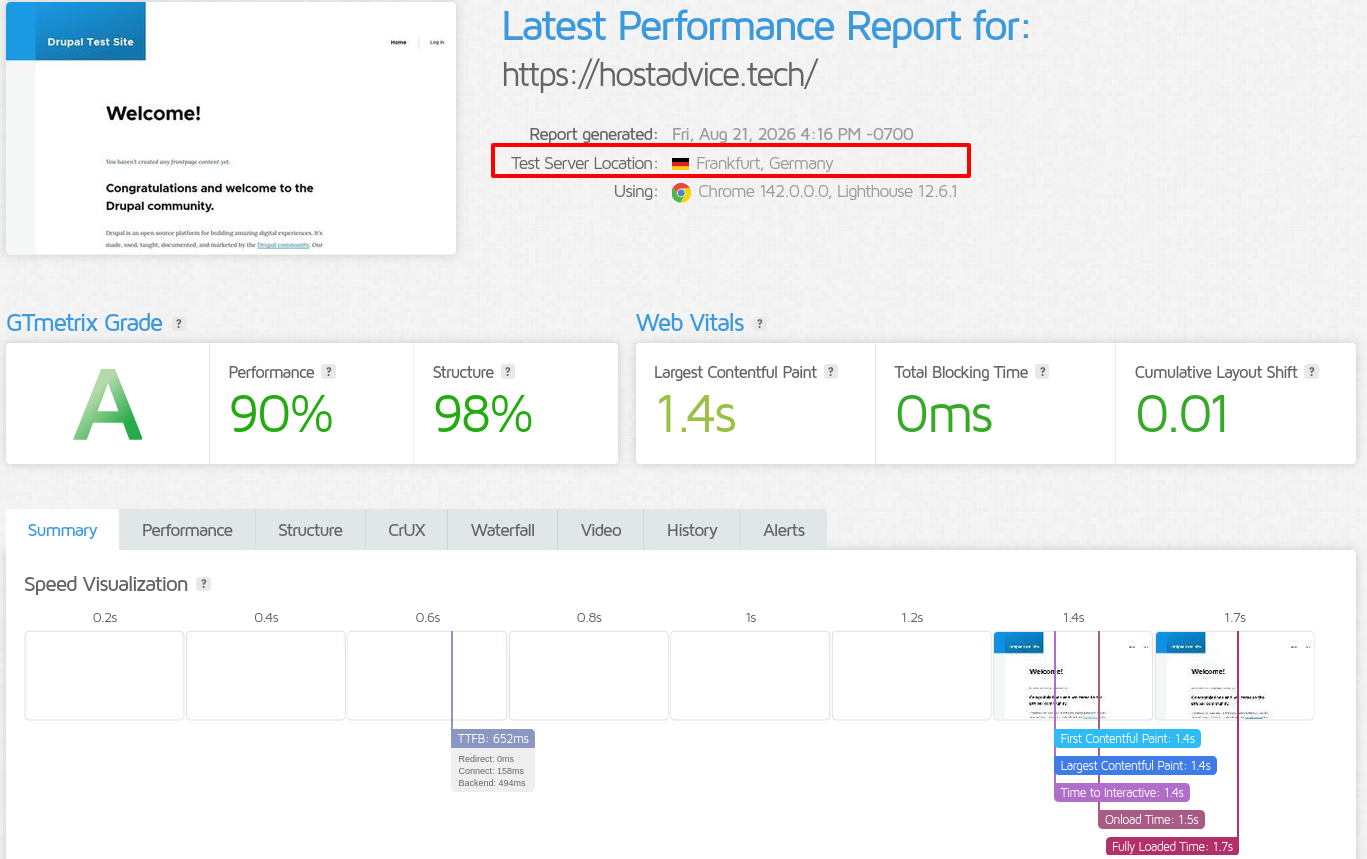Click the Speed Visualization heading
Screen dimensions: 1367x859
(106, 584)
